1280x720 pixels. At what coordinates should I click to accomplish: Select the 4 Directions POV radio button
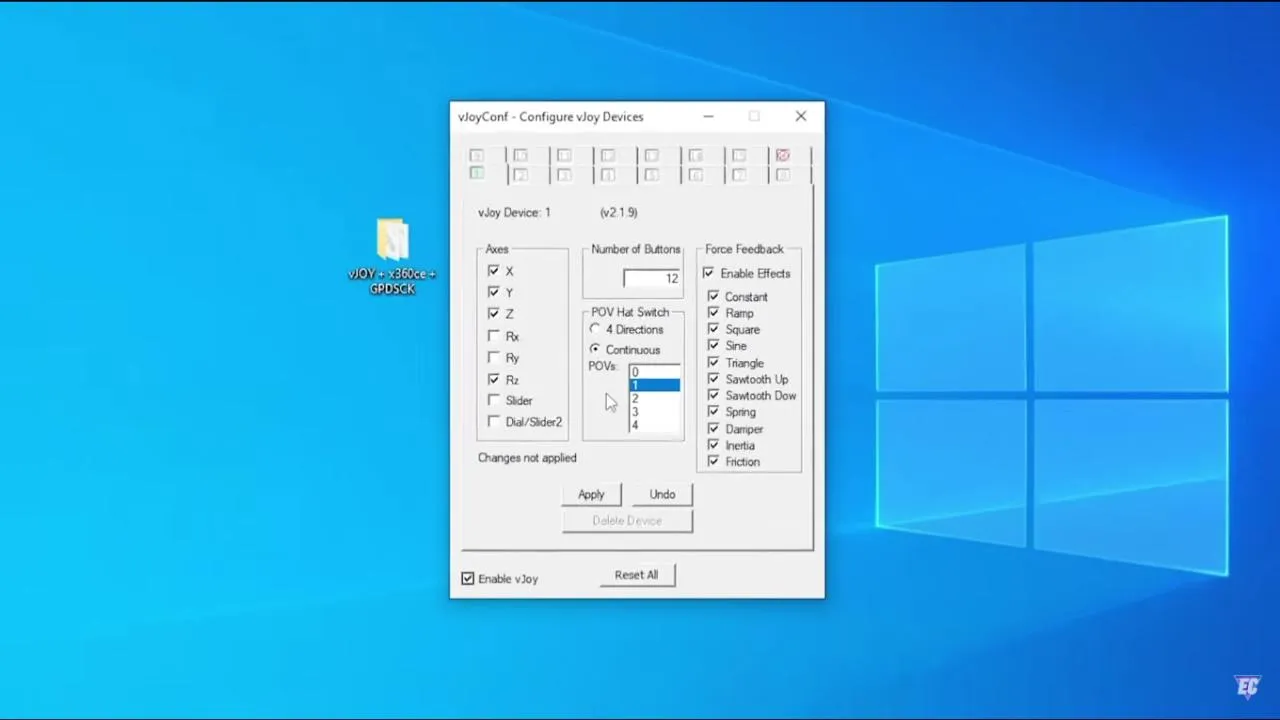click(x=595, y=329)
